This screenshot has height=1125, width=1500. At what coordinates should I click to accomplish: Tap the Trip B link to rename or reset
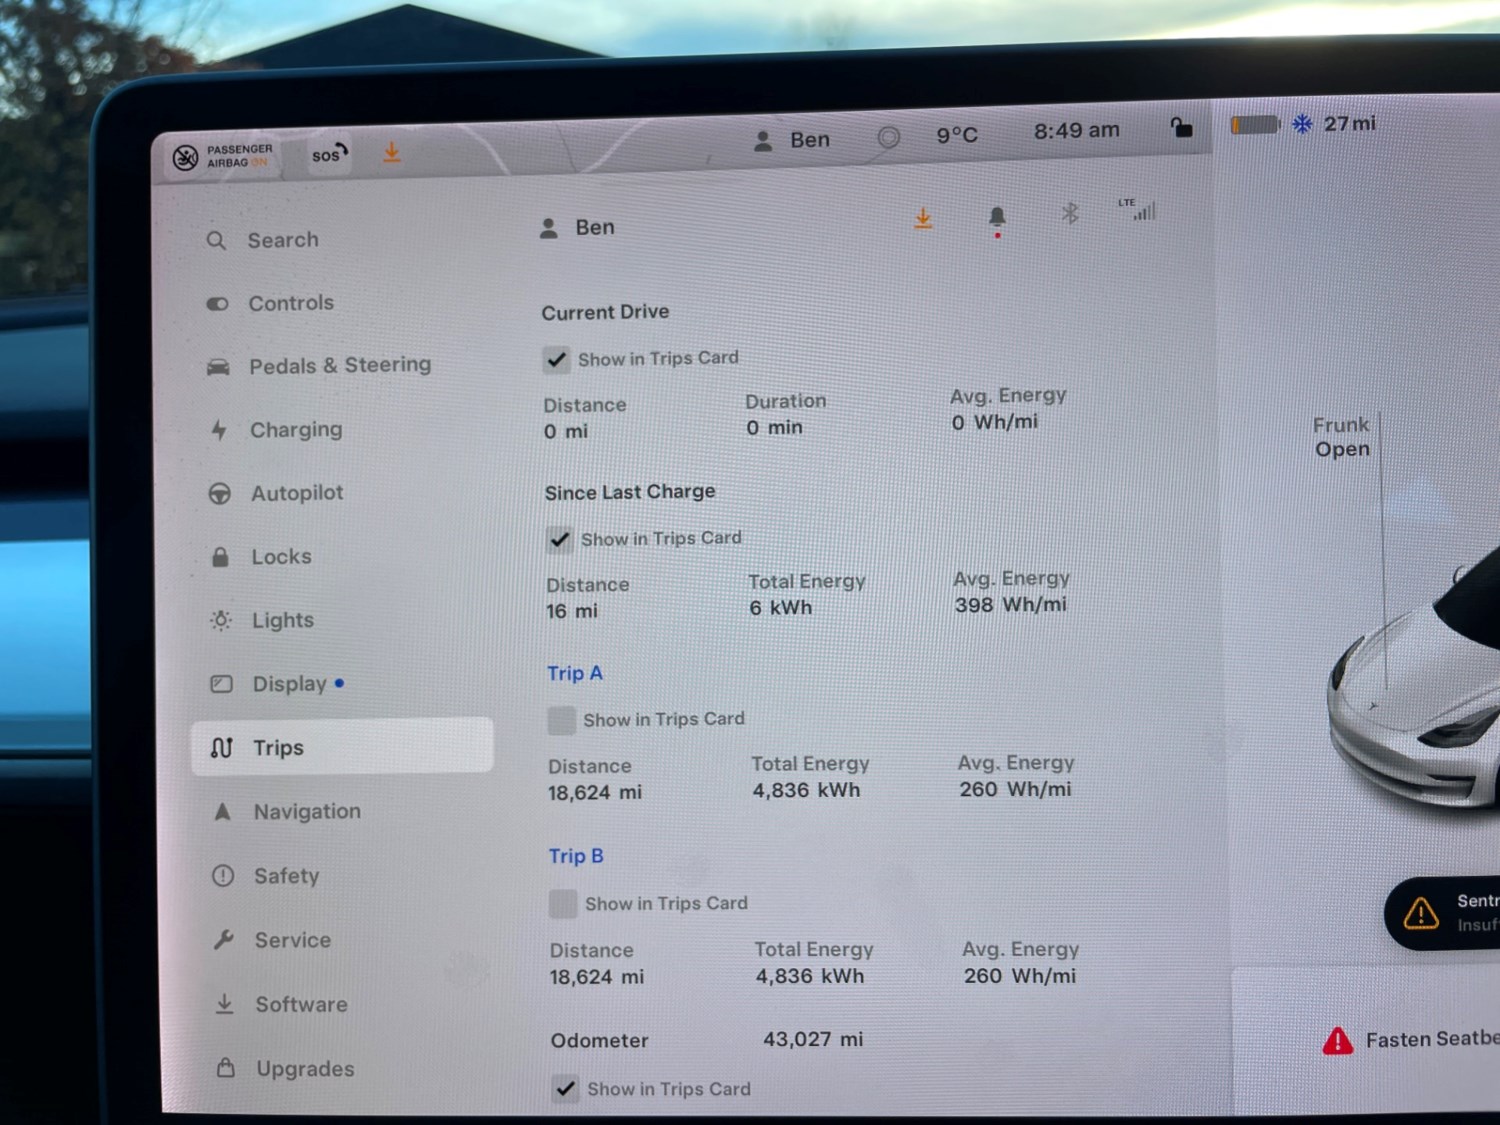coord(576,856)
